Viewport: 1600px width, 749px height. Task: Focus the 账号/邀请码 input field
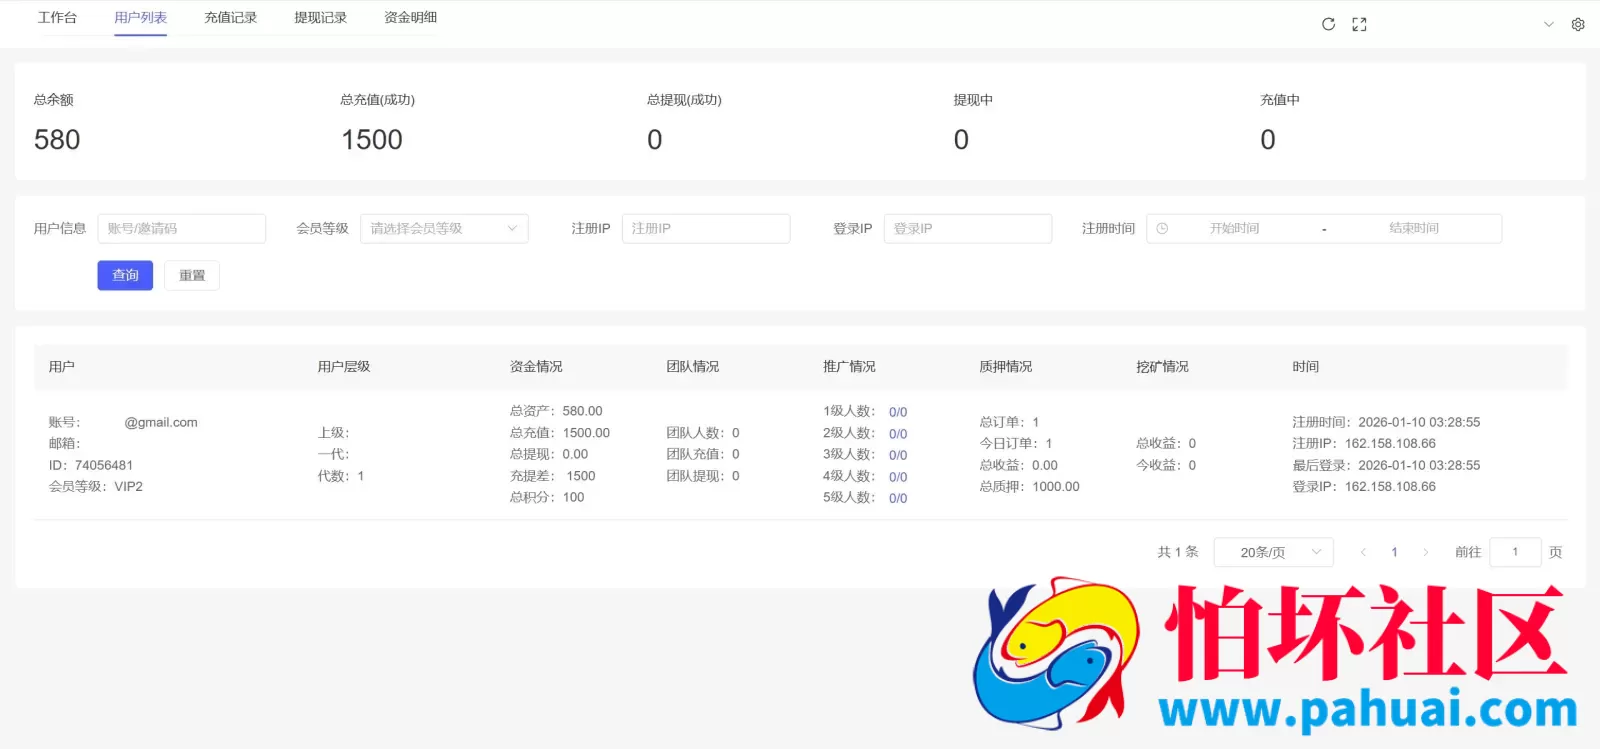pos(182,228)
